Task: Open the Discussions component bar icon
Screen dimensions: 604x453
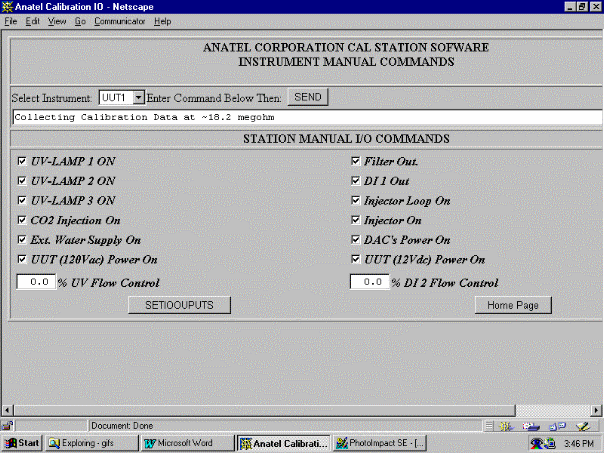Action: click(x=557, y=426)
